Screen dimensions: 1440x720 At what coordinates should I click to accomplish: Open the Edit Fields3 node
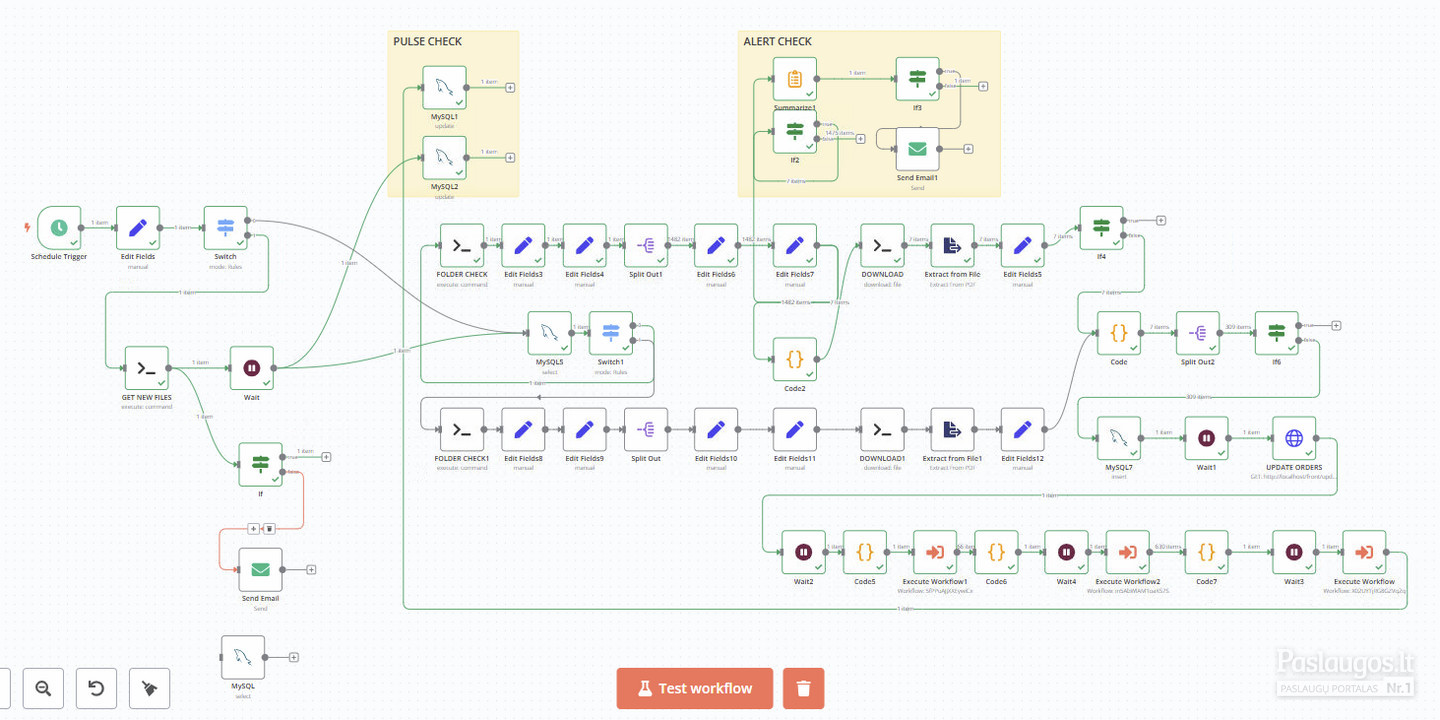tap(523, 246)
